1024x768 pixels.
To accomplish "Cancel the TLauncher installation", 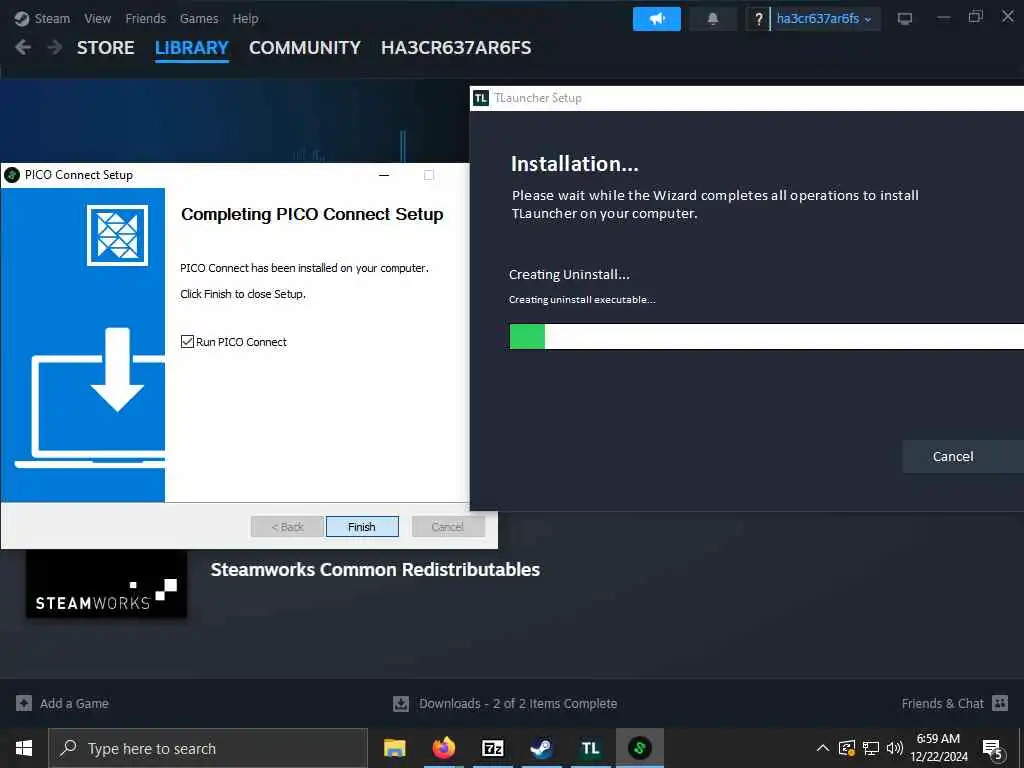I will (x=953, y=456).
